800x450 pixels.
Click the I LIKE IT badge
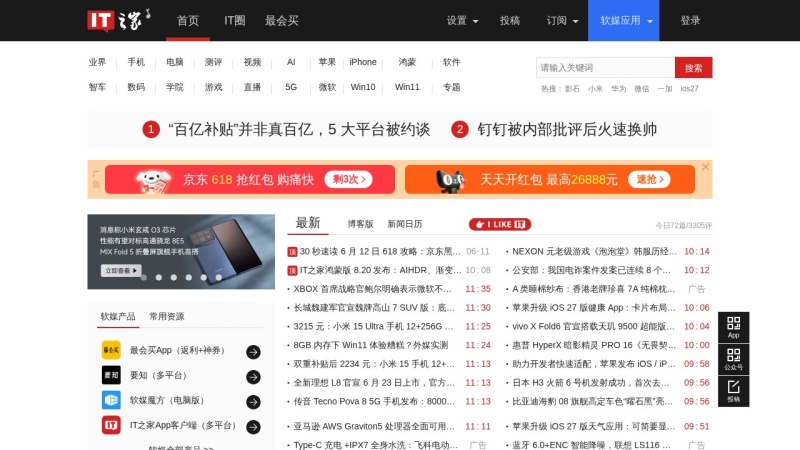tap(499, 224)
